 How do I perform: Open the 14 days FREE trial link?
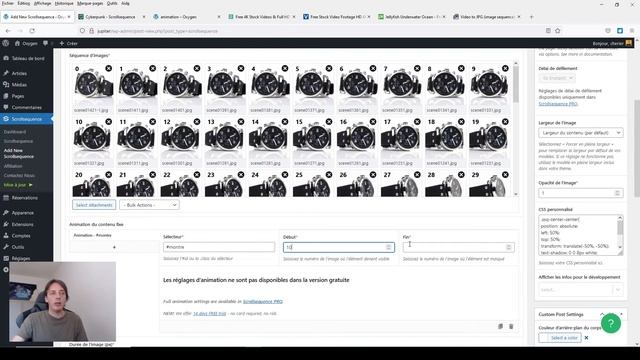209,313
